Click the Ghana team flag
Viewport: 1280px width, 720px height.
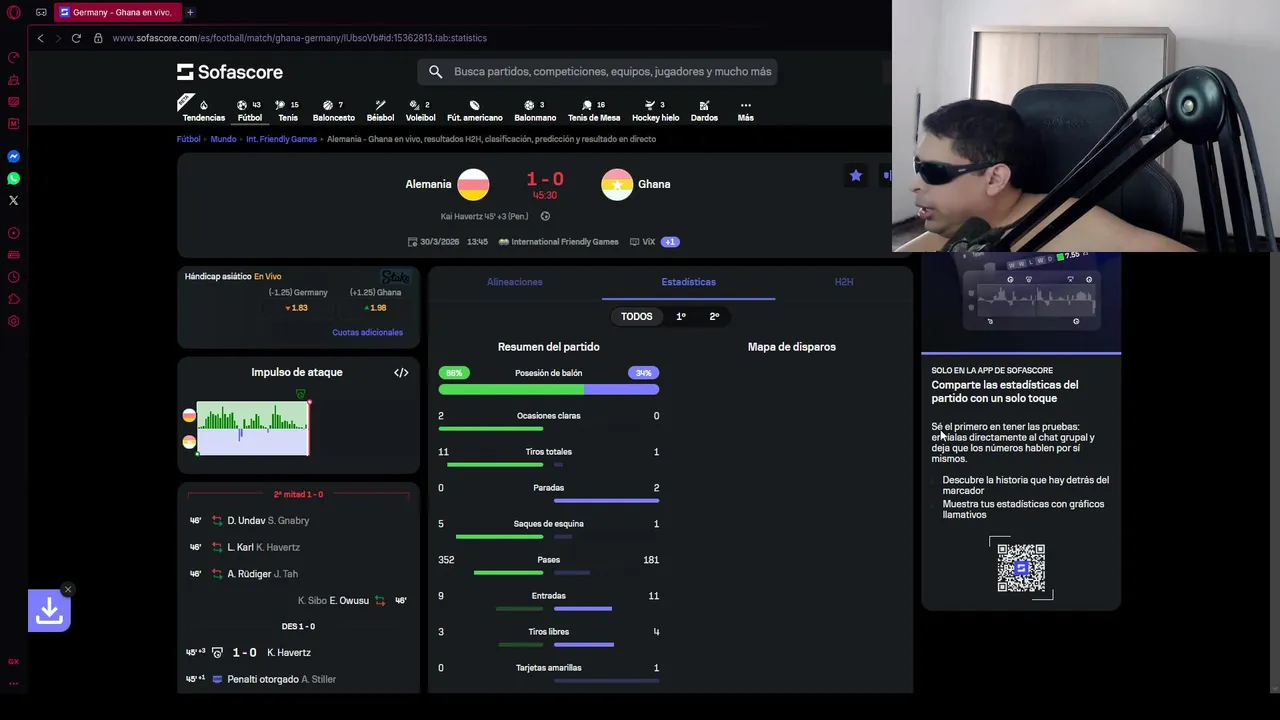click(x=617, y=184)
